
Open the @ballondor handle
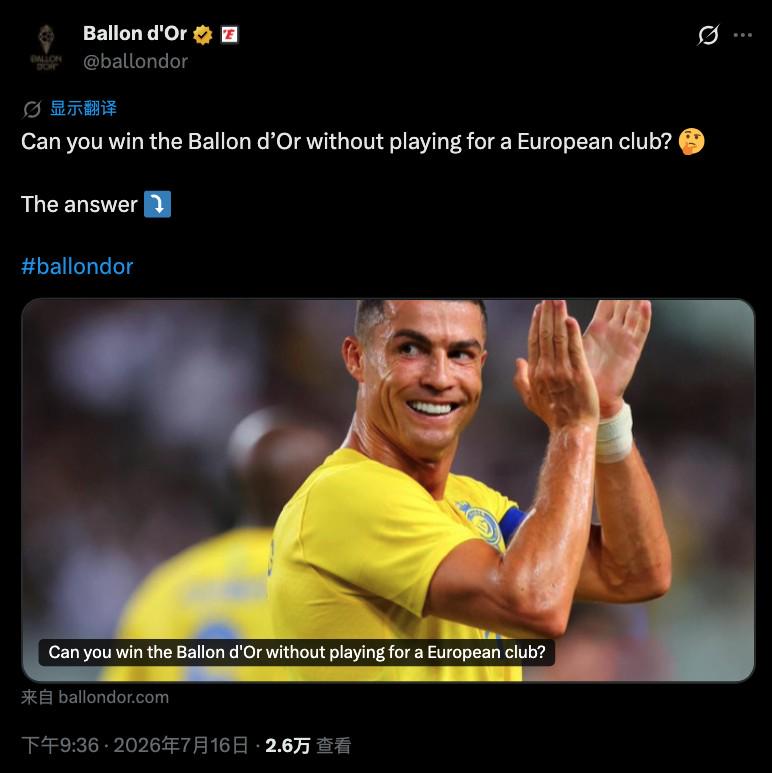(x=136, y=62)
